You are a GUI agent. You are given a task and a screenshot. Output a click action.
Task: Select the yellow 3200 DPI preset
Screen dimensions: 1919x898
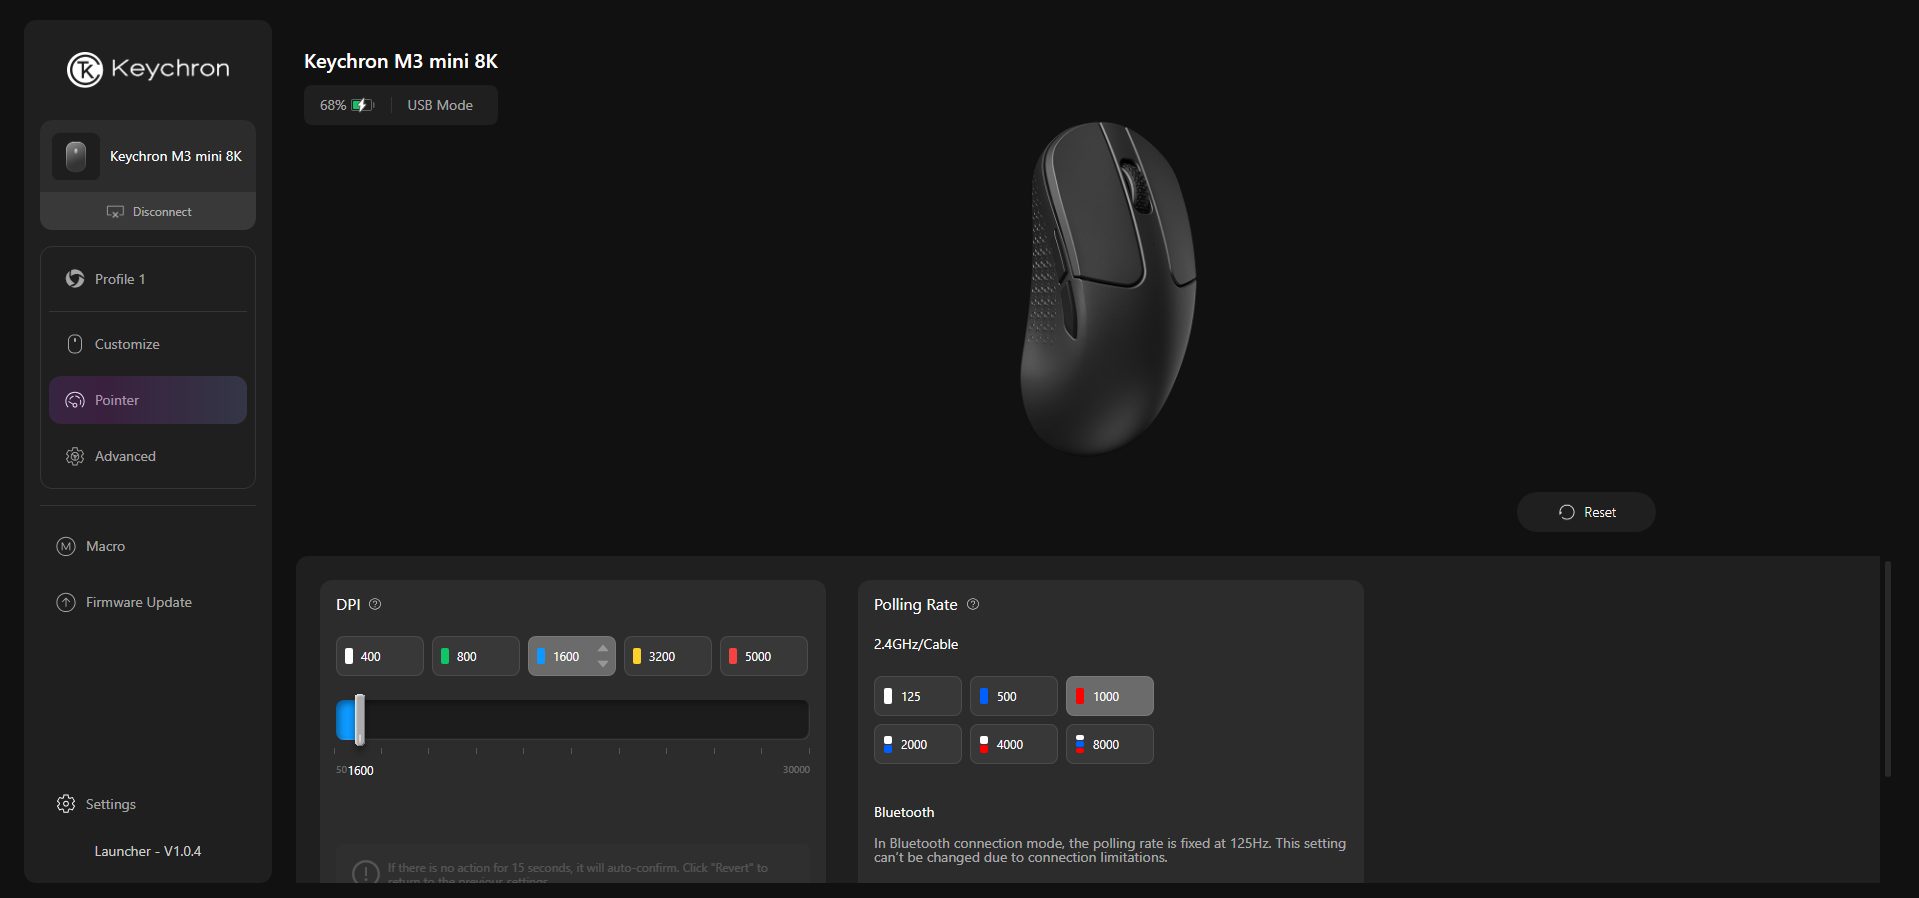[x=668, y=656]
